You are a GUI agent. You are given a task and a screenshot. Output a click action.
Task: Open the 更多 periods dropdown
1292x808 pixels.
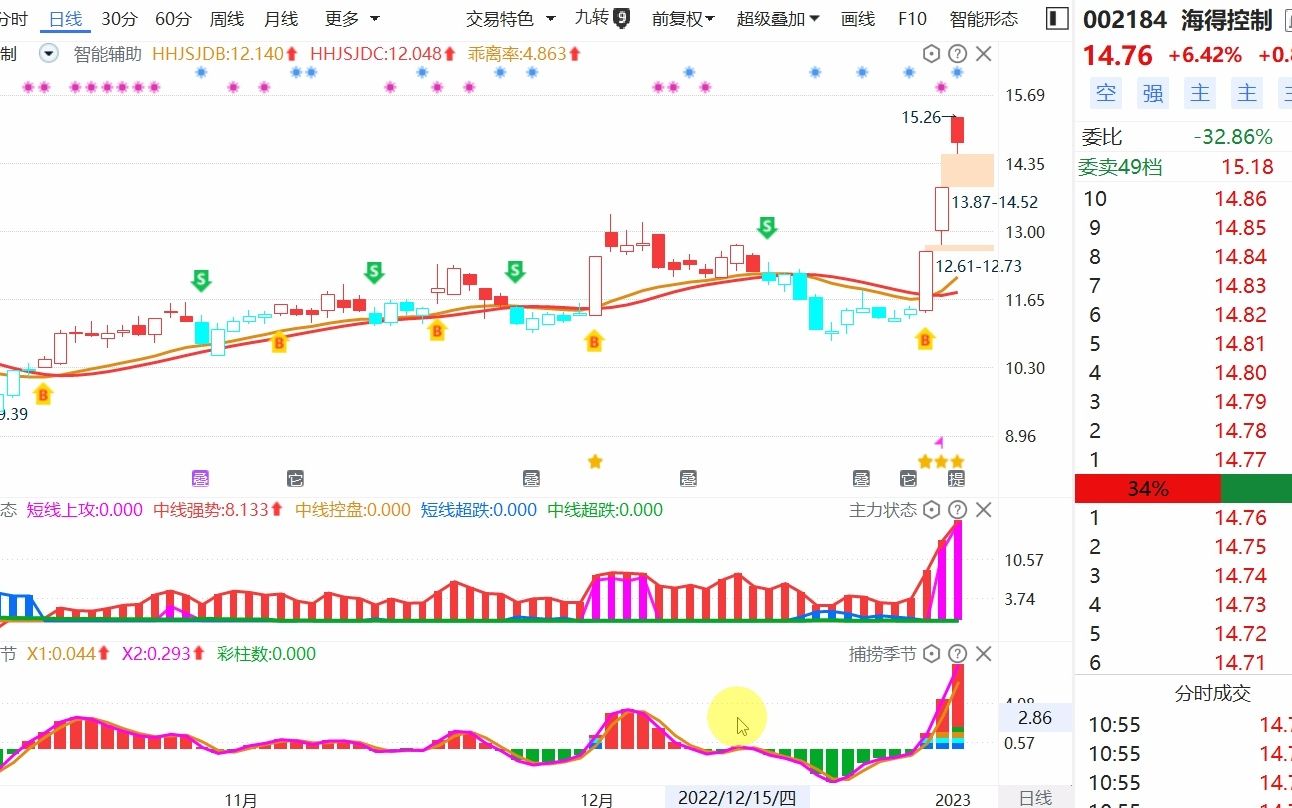tap(352, 18)
